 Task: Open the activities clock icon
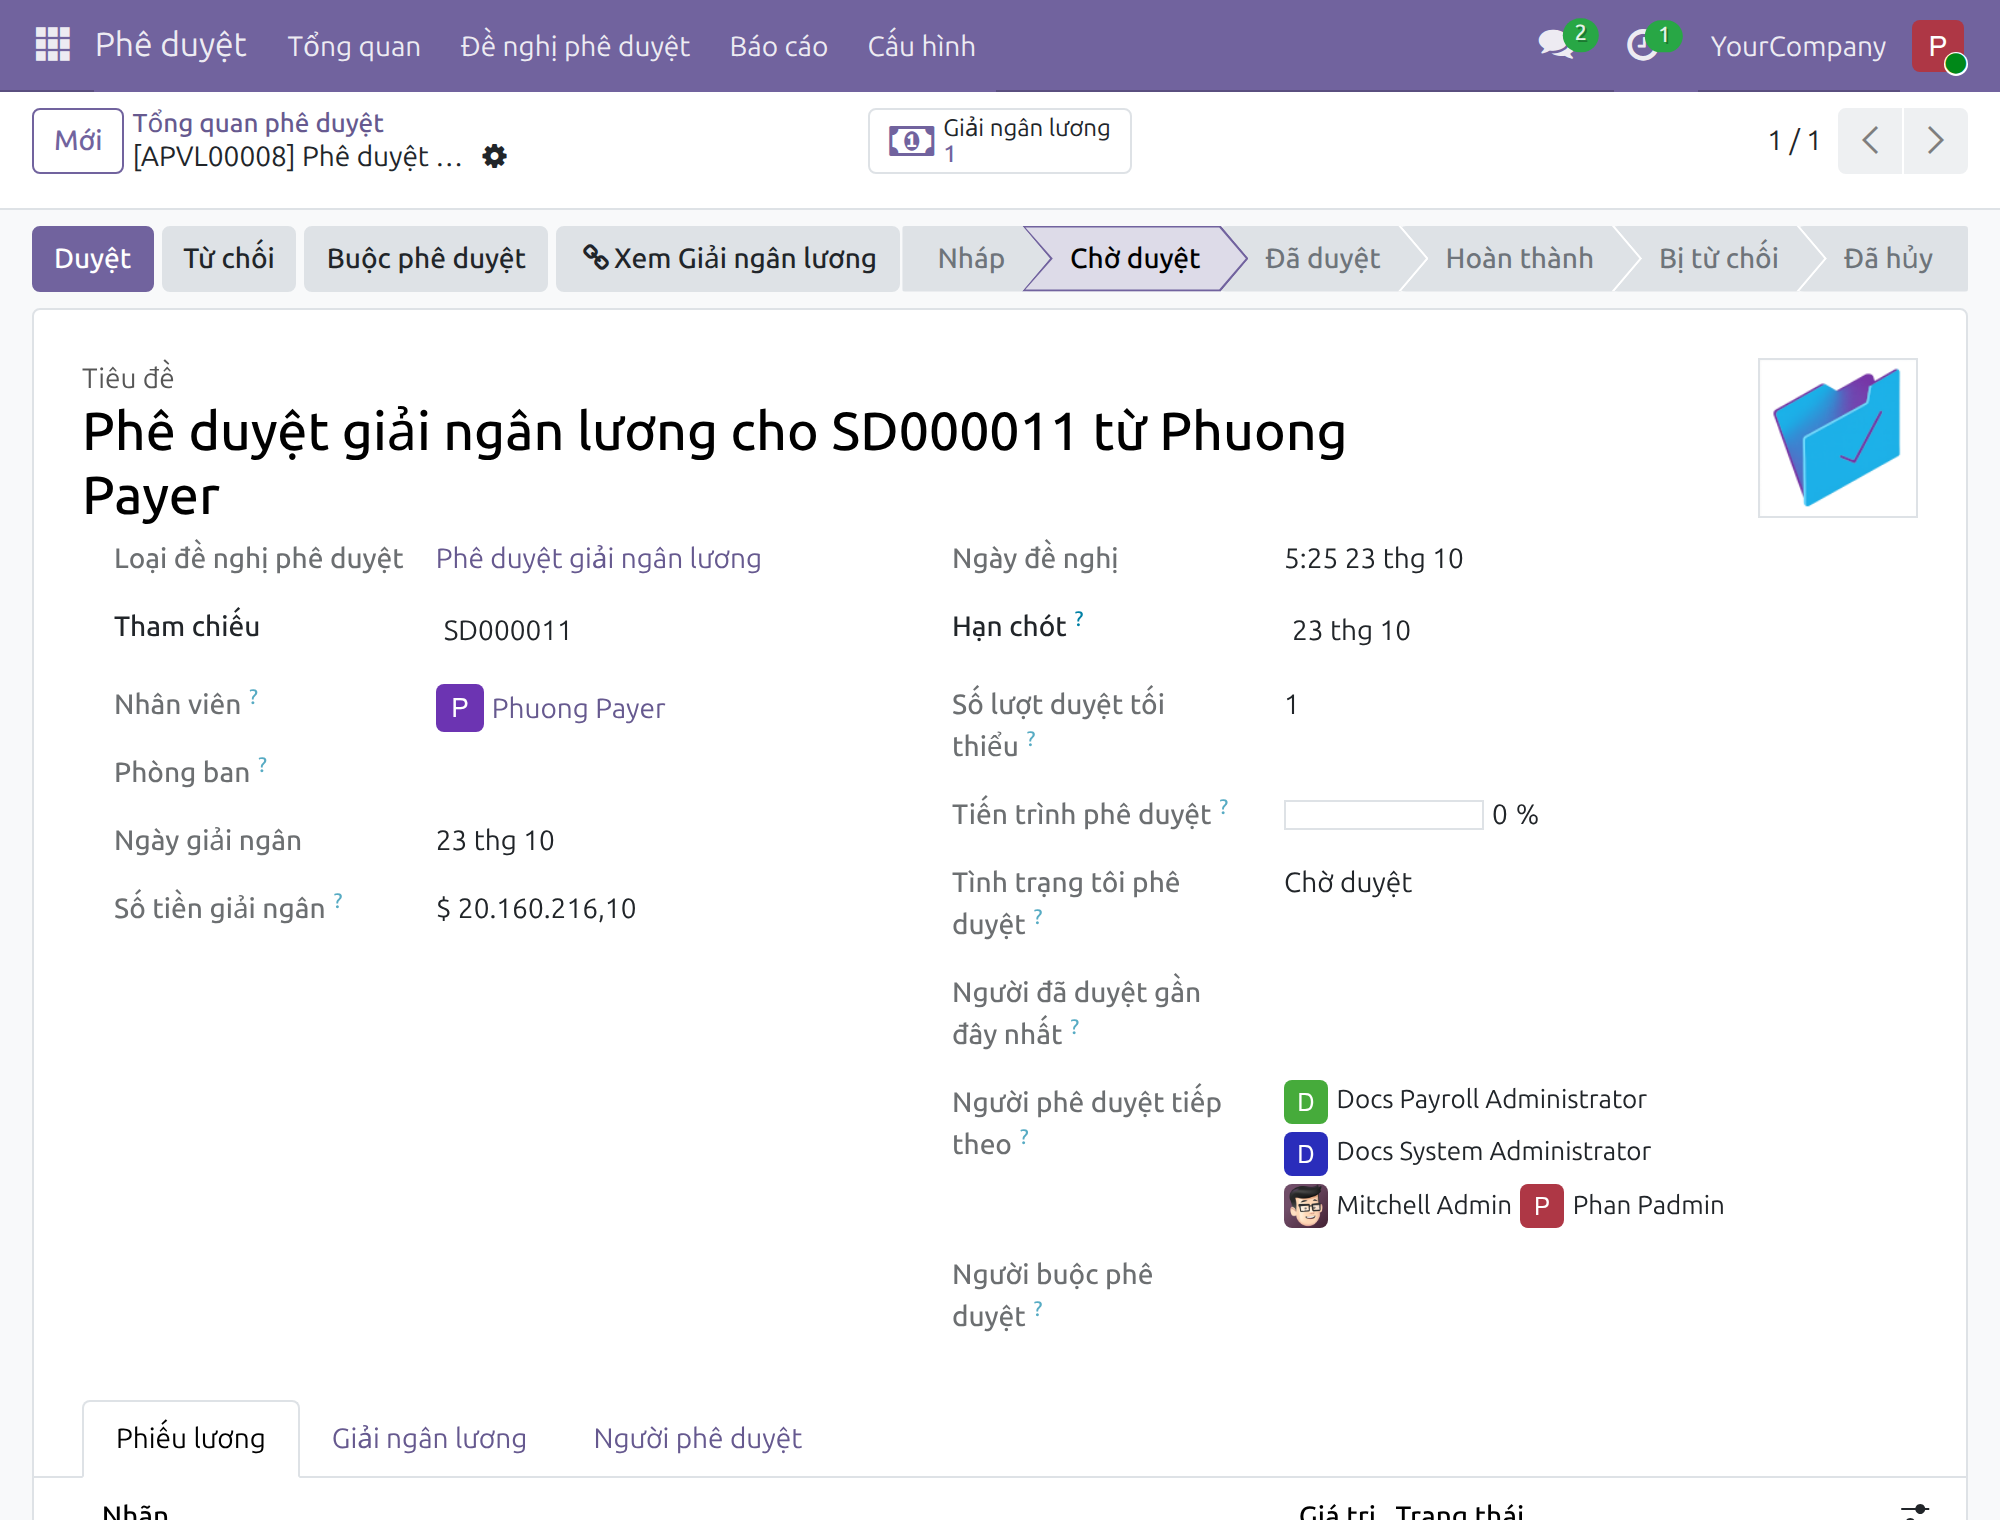point(1642,45)
